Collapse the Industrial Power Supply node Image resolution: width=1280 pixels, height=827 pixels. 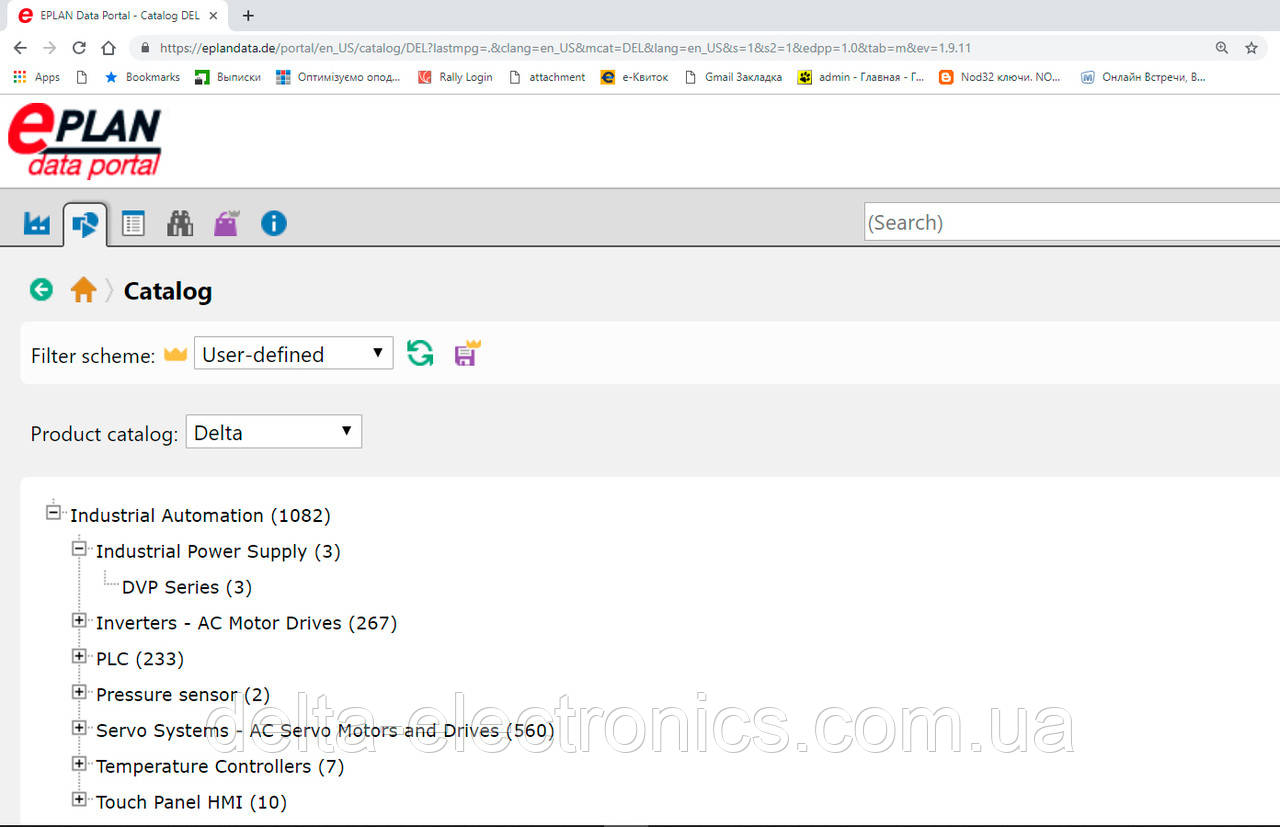pyautogui.click(x=79, y=548)
